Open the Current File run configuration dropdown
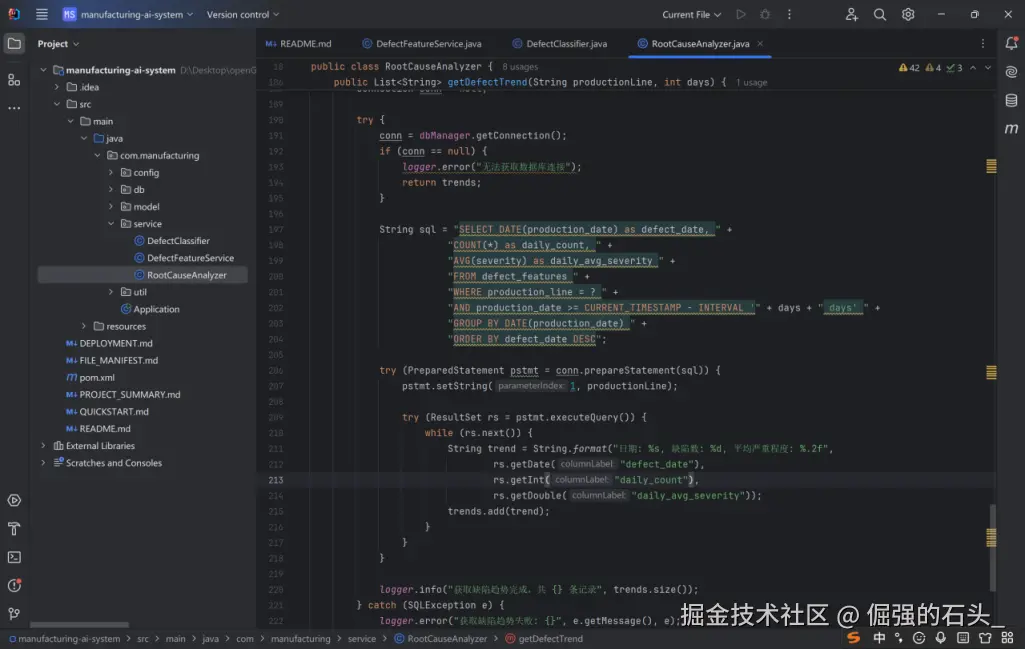 [x=691, y=15]
